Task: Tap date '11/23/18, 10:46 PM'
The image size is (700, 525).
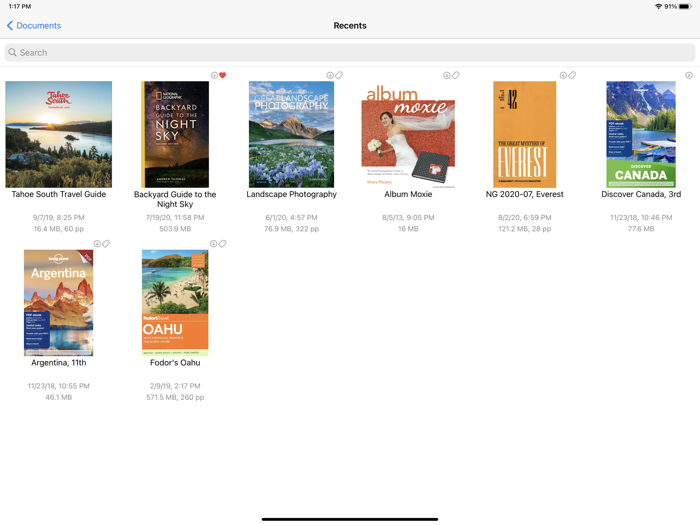Action: click(641, 217)
